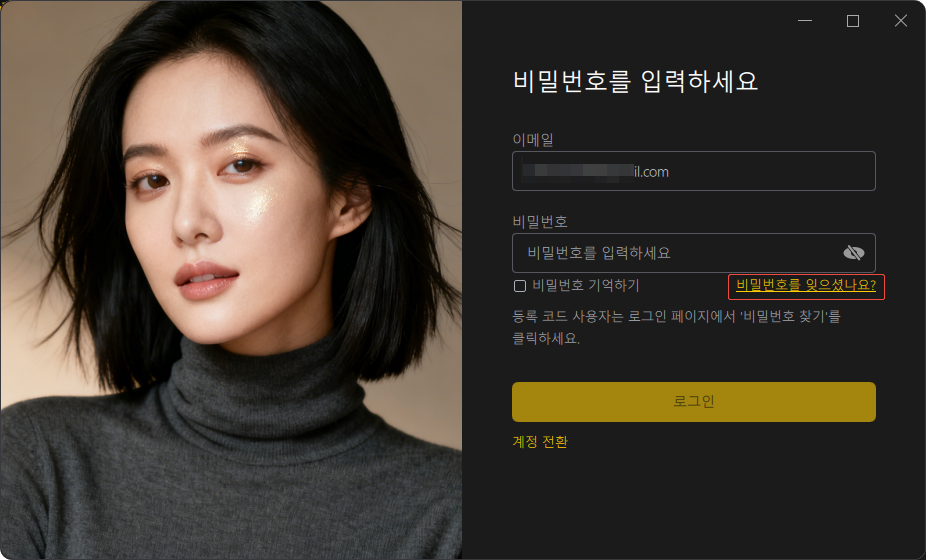Show password using the crossed-eye icon
The width and height of the screenshot is (926, 560).
tap(853, 253)
